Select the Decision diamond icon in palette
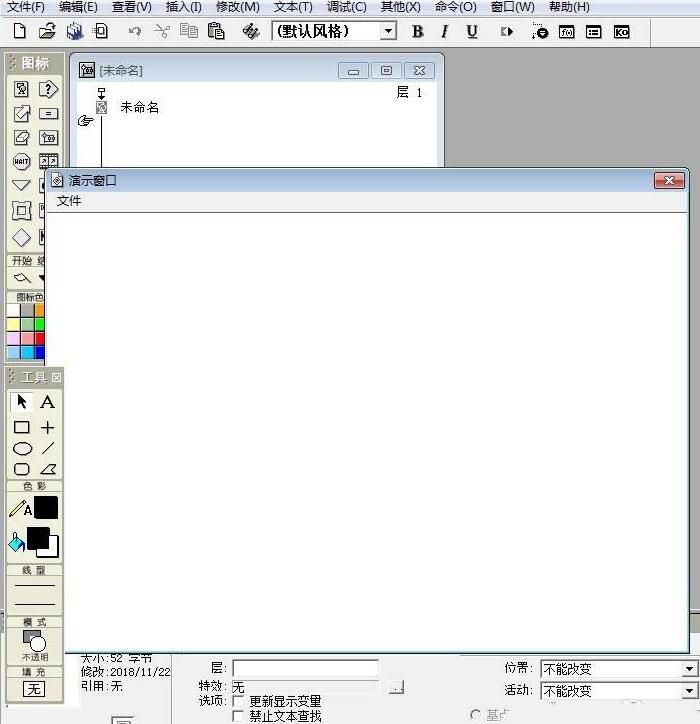The height and width of the screenshot is (724, 700). coord(21,238)
